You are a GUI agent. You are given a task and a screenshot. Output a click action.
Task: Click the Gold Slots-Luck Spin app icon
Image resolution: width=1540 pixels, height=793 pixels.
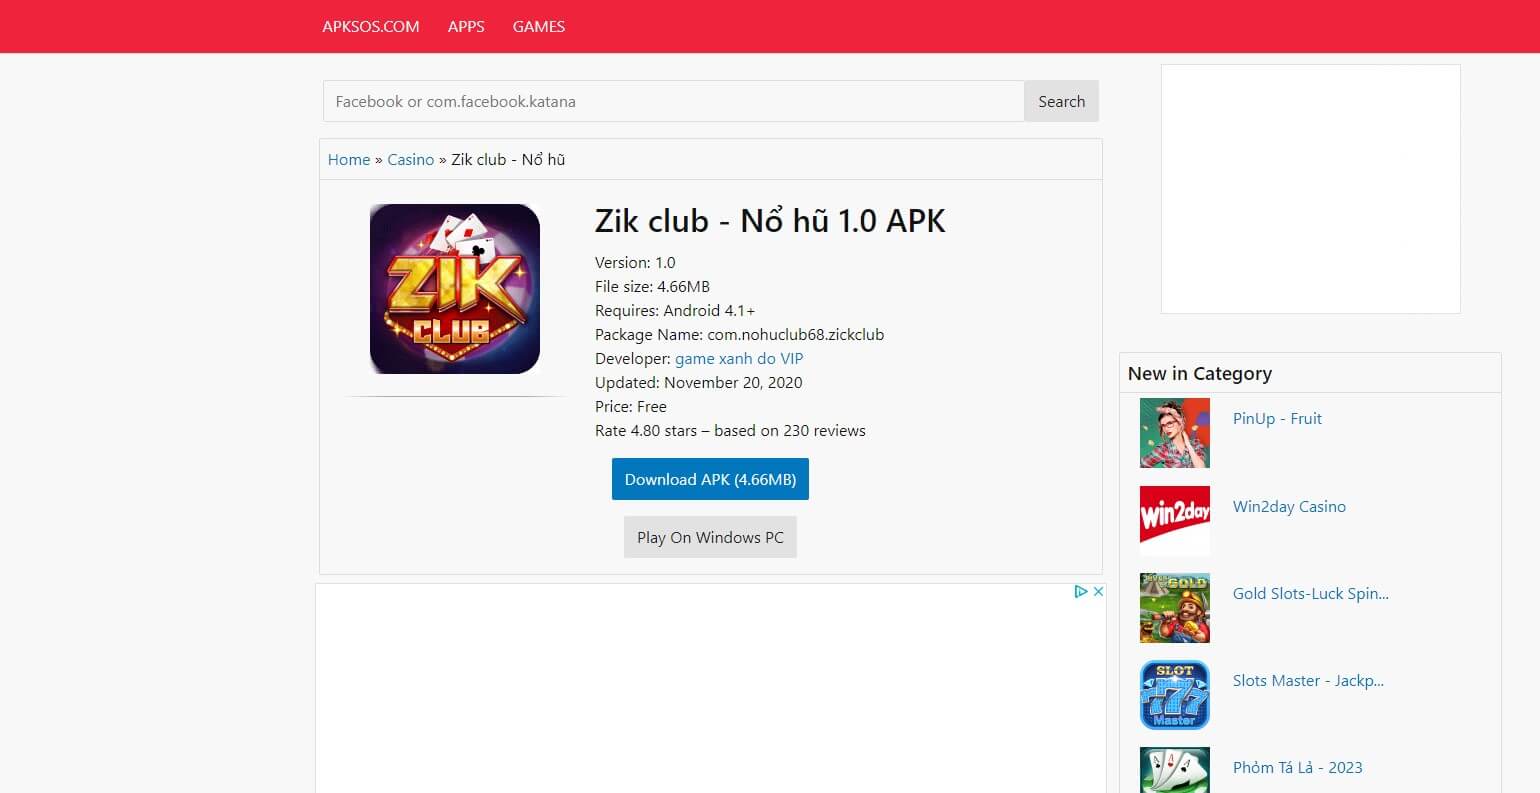[1175, 608]
